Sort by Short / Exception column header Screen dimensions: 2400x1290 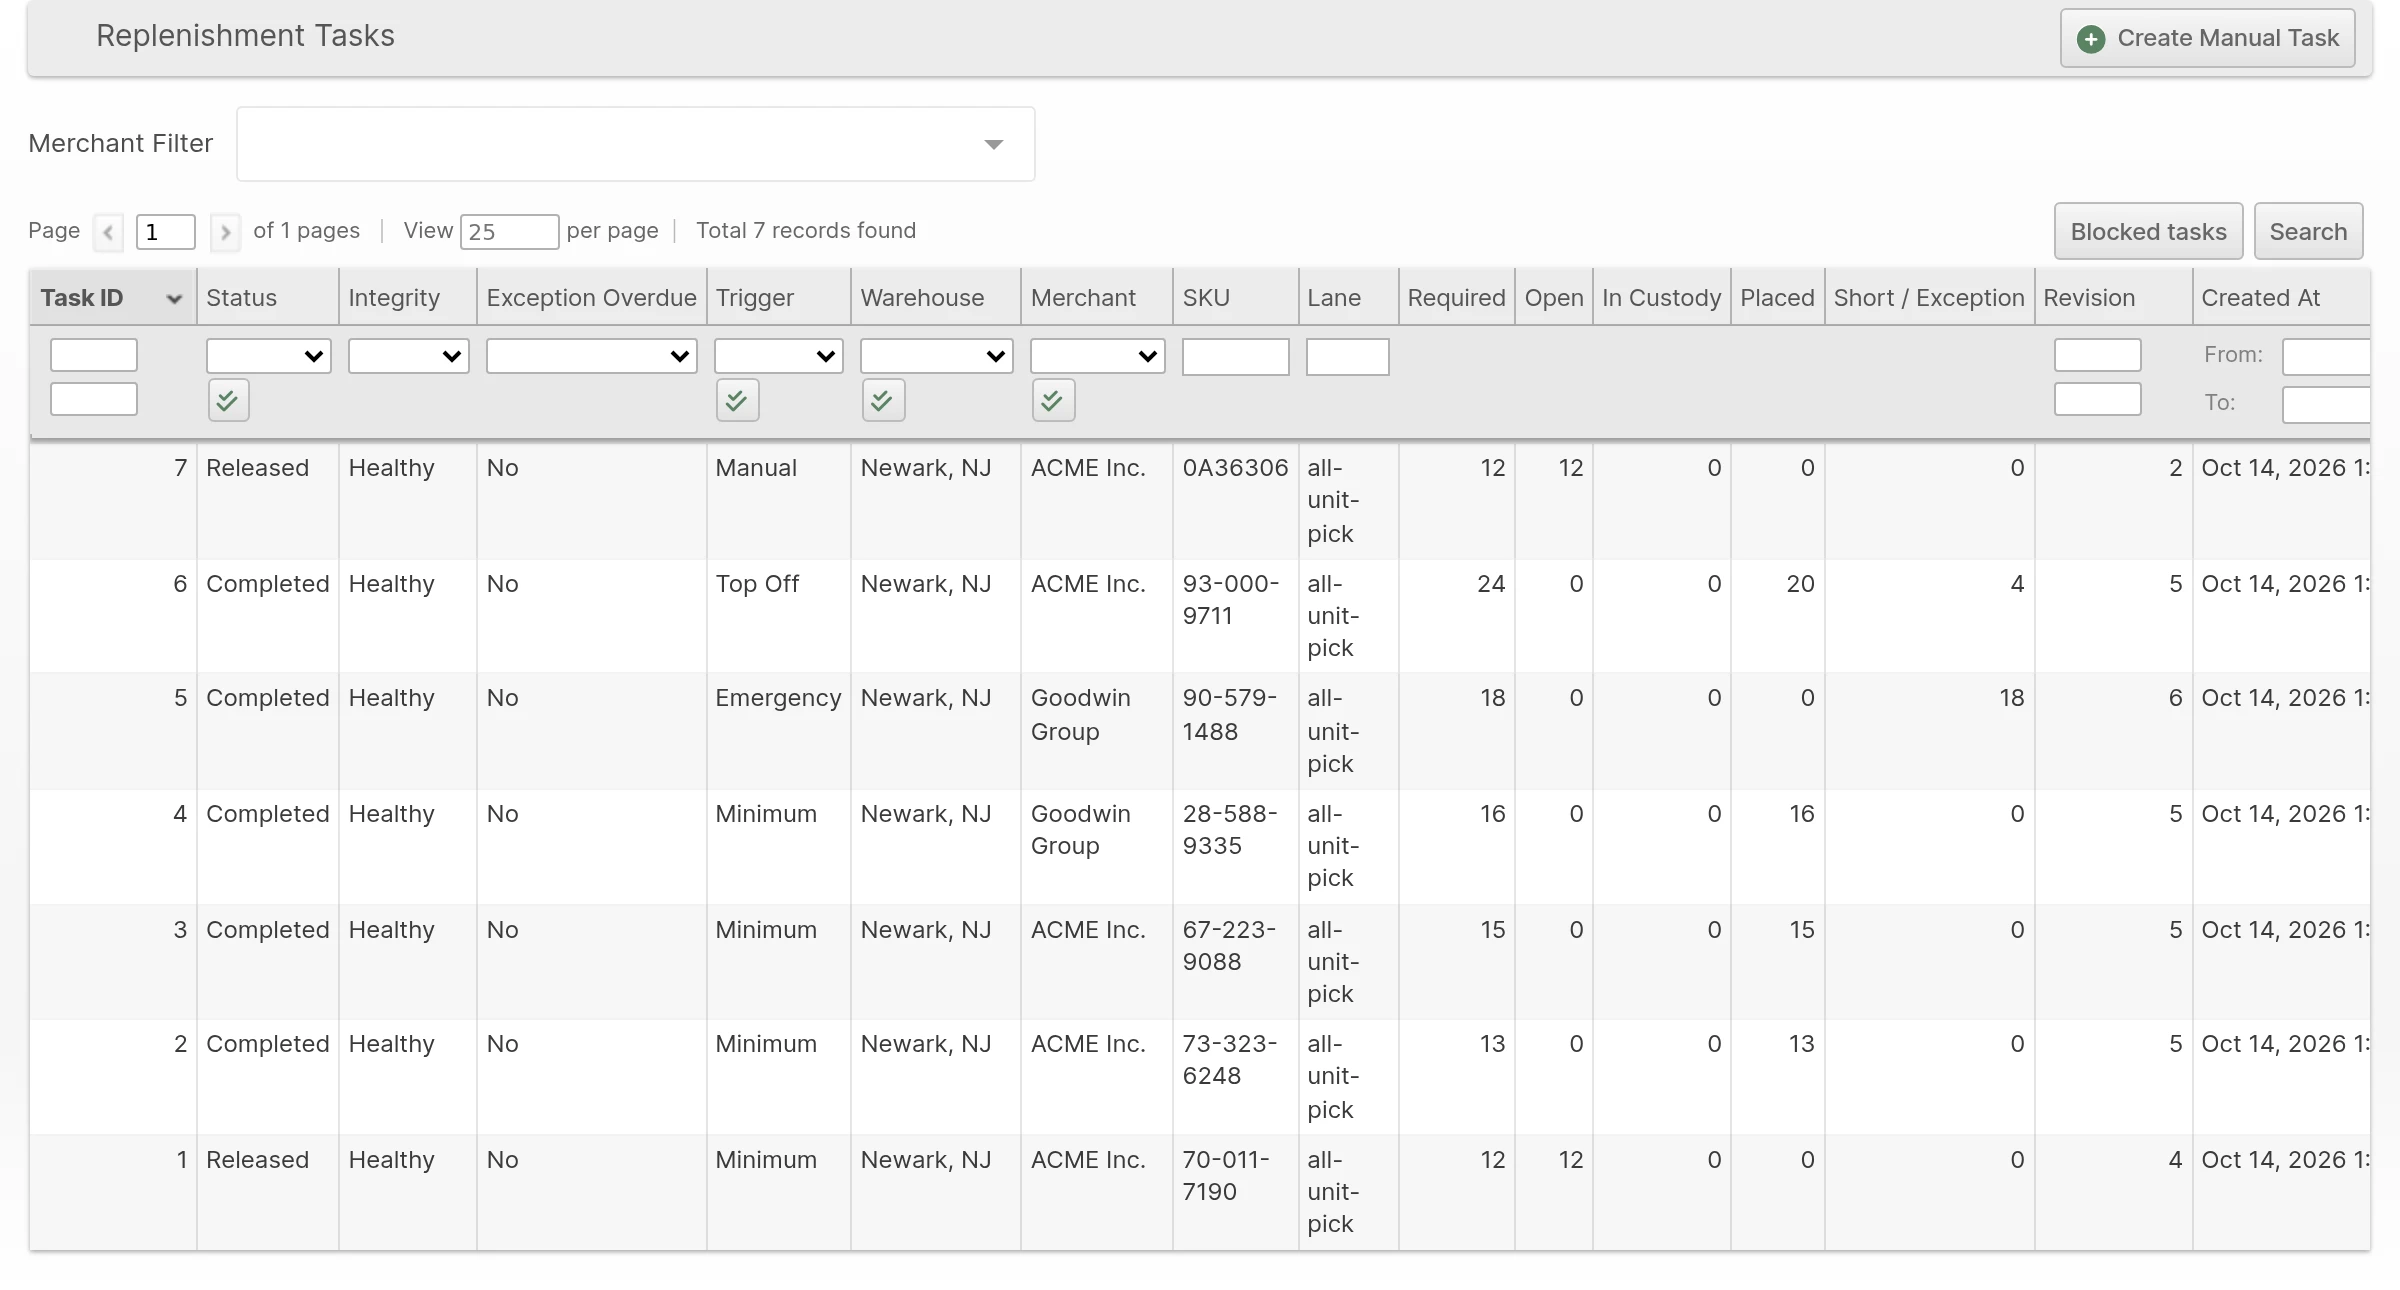[x=1929, y=298]
